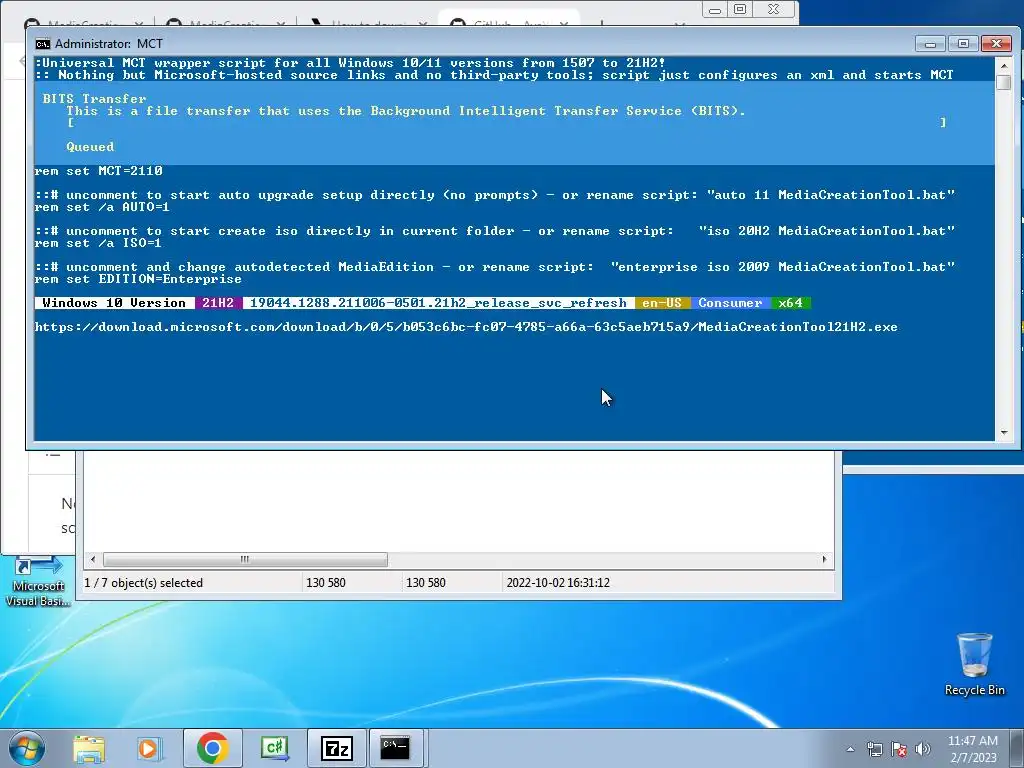Click the '2022-10-02 16:31:12' status bar date
The width and height of the screenshot is (1024, 768).
coord(558,583)
